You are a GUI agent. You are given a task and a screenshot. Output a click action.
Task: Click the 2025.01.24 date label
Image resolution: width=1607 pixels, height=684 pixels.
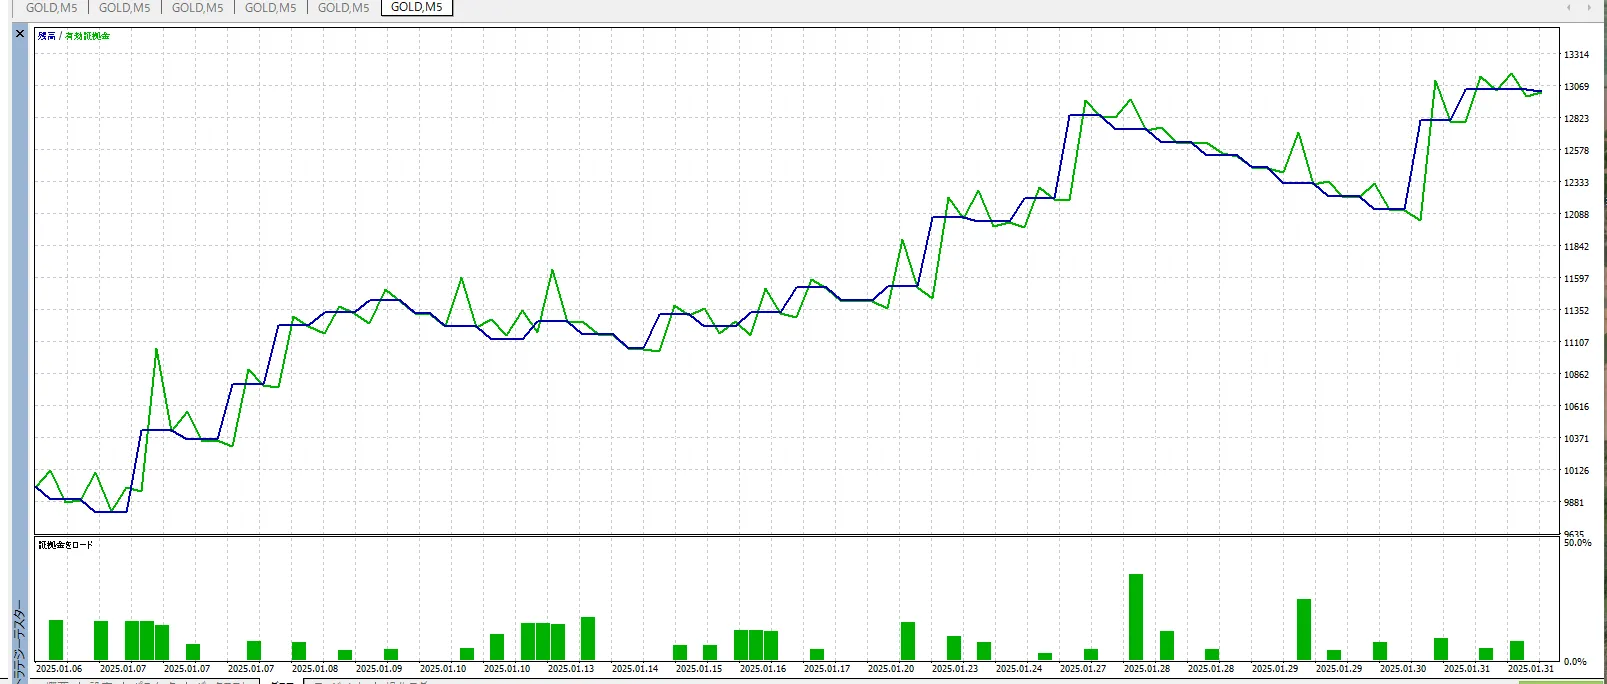pyautogui.click(x=1019, y=669)
